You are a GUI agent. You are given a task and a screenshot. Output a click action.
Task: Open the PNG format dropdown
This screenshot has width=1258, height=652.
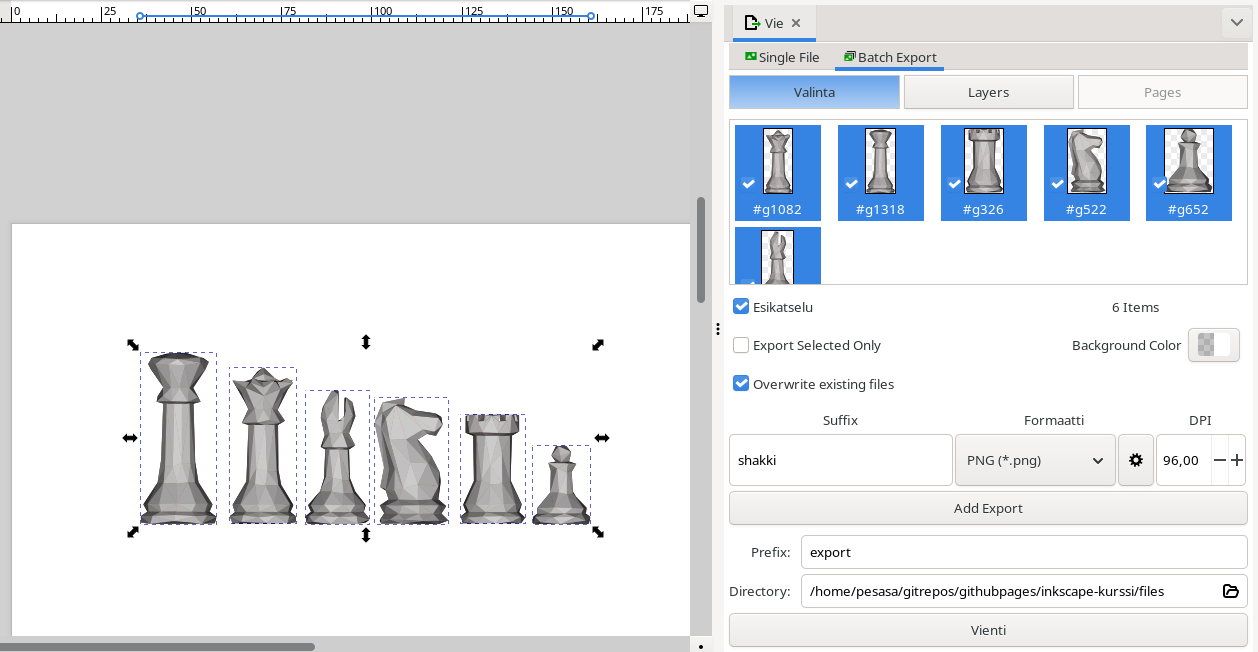point(1035,460)
